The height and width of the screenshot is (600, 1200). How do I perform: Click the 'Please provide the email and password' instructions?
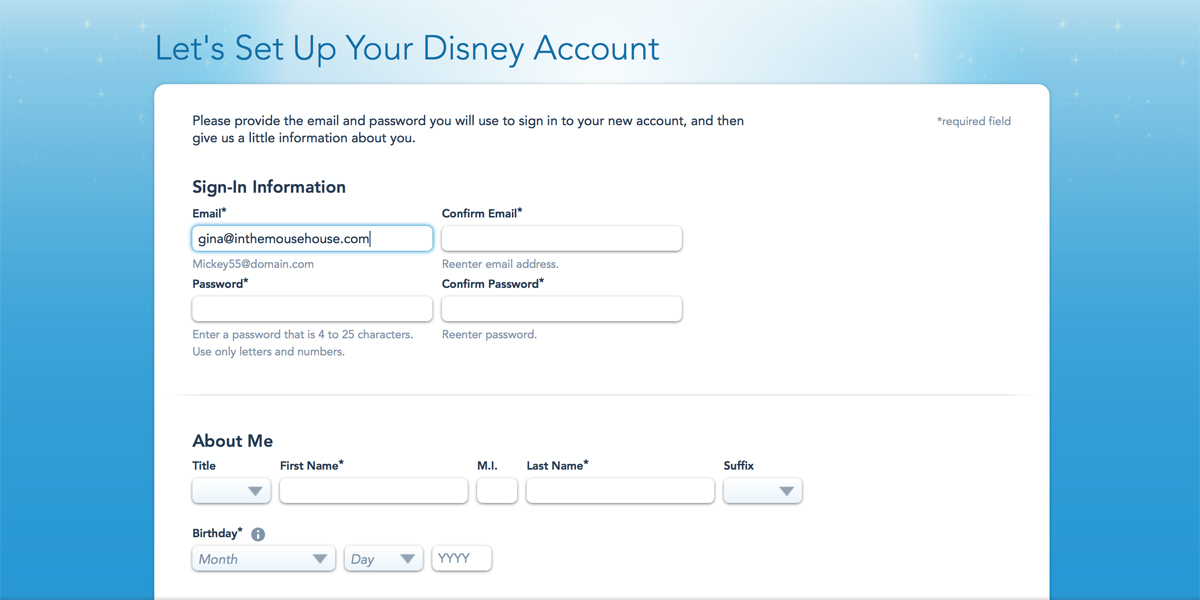point(468,129)
